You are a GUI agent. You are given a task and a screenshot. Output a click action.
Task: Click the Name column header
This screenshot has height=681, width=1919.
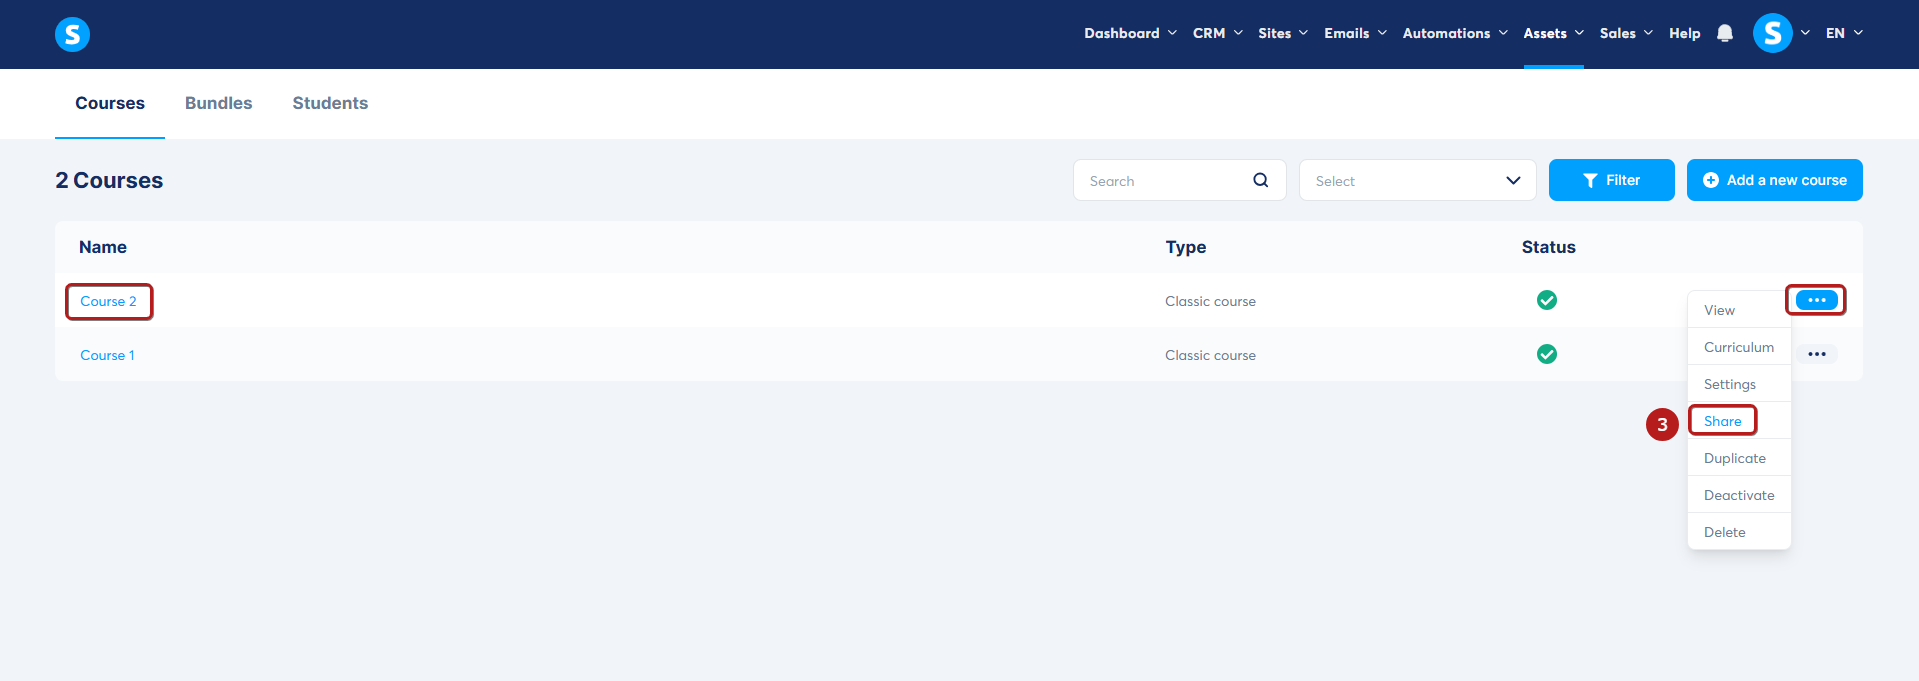pyautogui.click(x=103, y=247)
